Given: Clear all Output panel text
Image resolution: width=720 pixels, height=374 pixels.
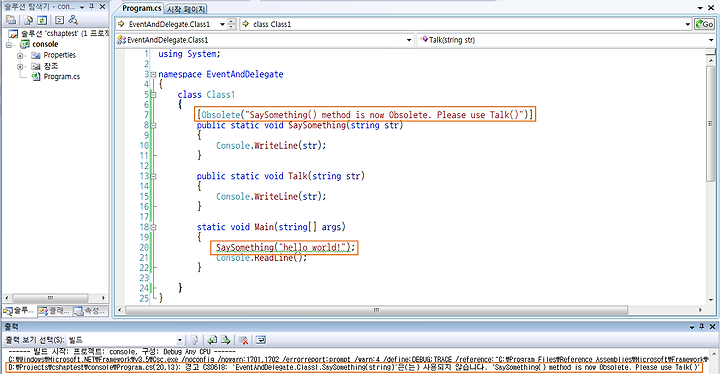Looking at the screenshot, I should [244, 340].
